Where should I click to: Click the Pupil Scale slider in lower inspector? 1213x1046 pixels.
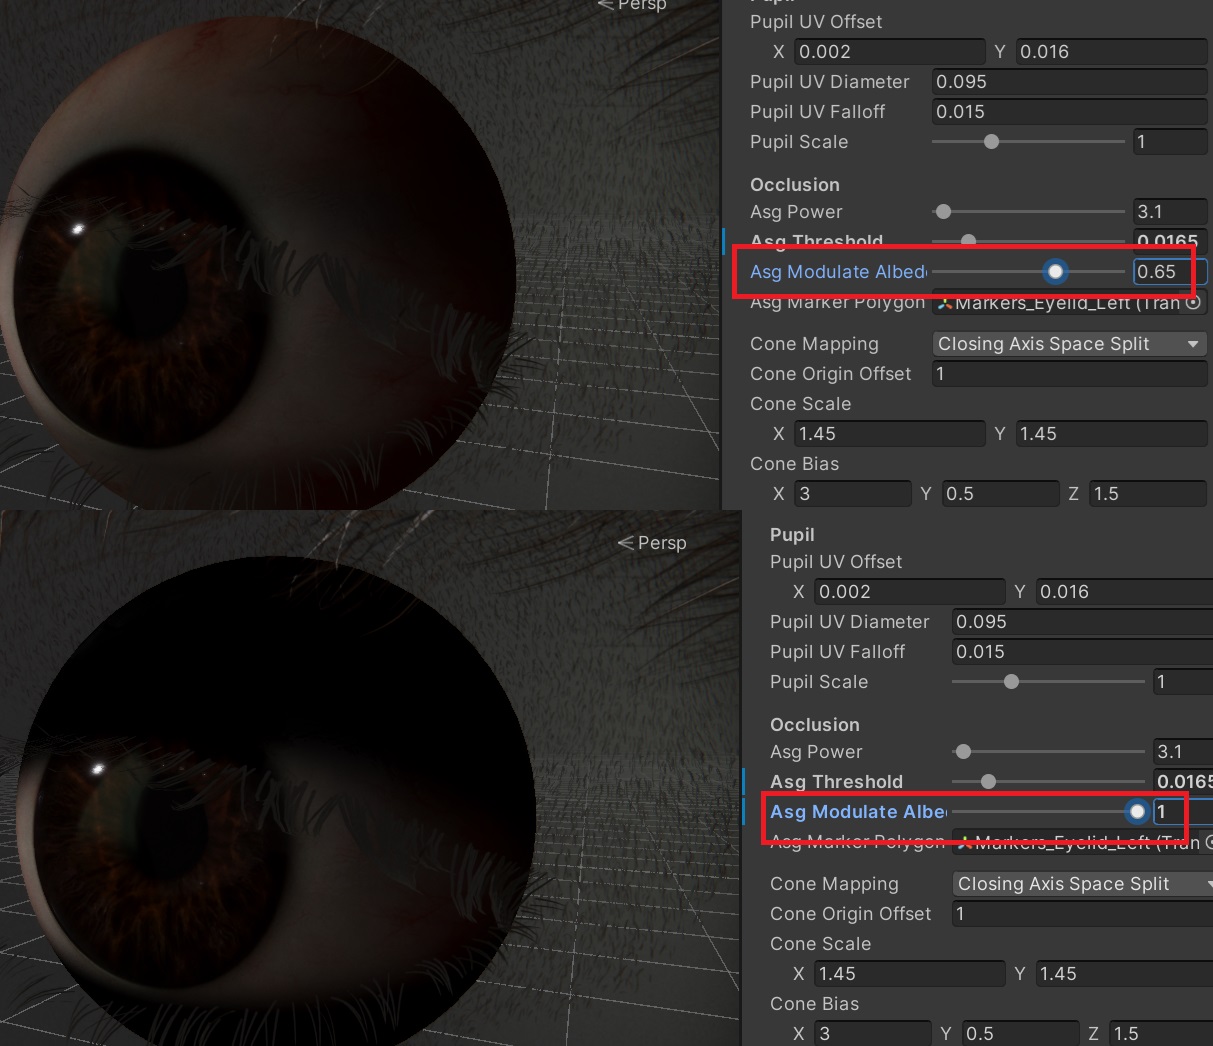[1049, 682]
